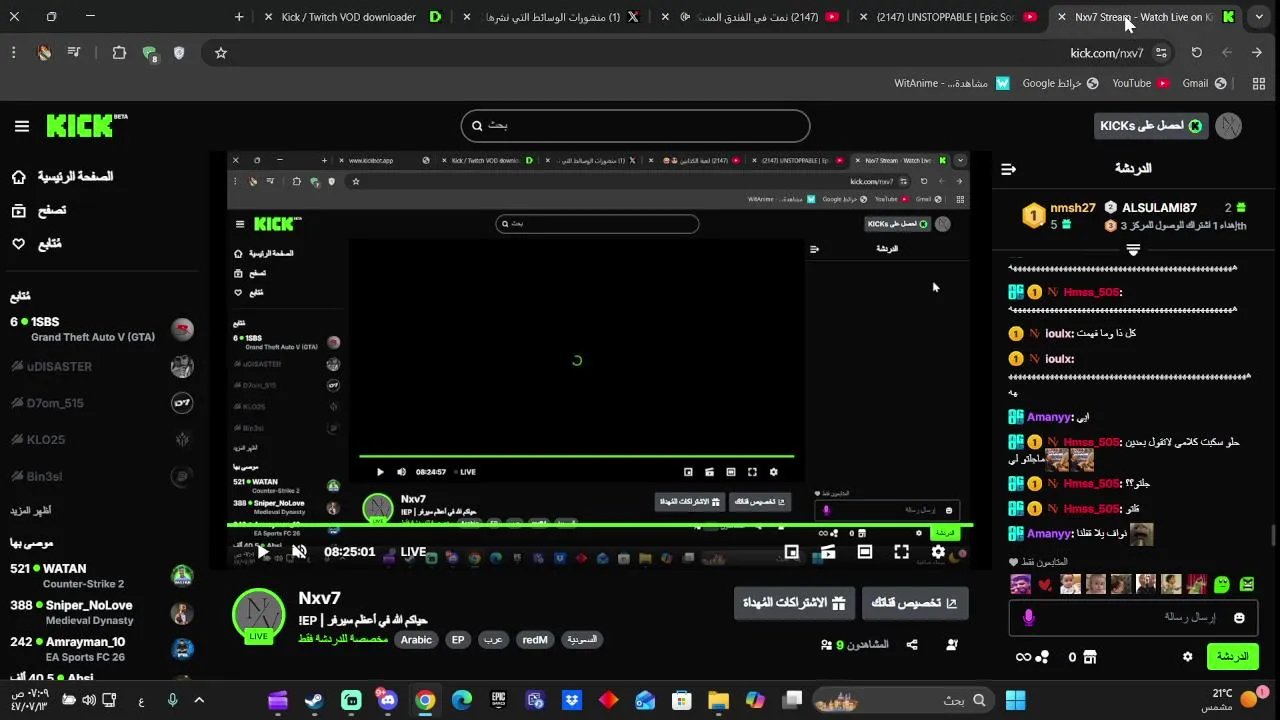Image resolution: width=1280 pixels, height=720 pixels.
Task: Click the Kick search box
Action: point(635,126)
